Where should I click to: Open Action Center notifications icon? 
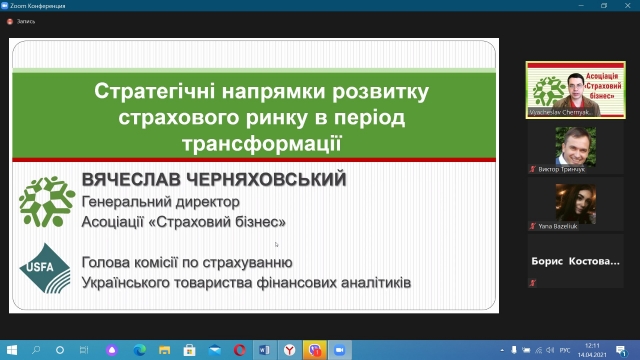(621, 351)
